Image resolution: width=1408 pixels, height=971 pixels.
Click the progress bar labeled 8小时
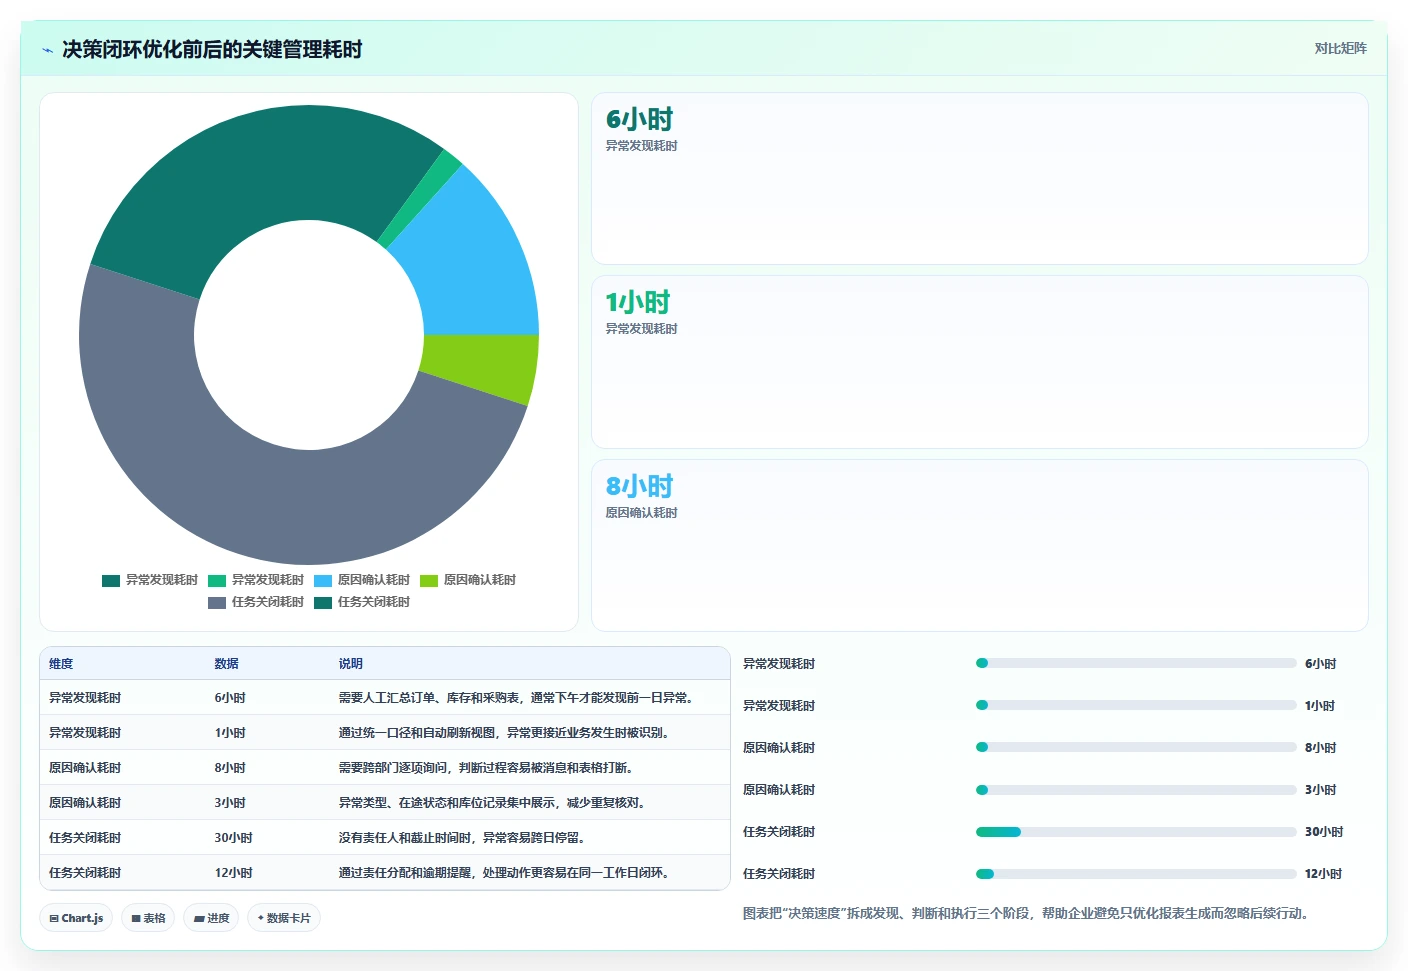(x=1136, y=747)
